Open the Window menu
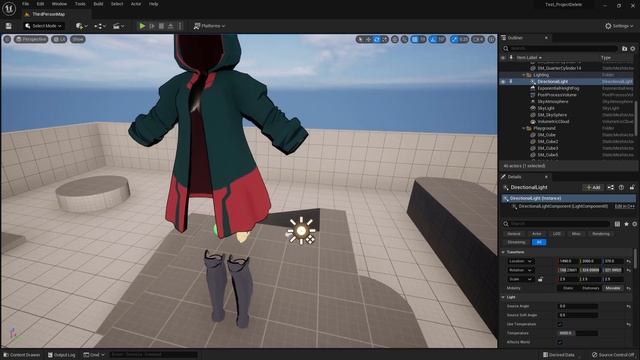The width and height of the screenshot is (640, 360). pos(59,4)
